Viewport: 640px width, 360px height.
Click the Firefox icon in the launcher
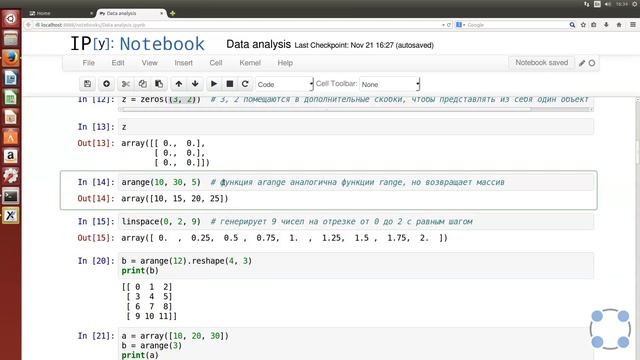tap(11, 58)
